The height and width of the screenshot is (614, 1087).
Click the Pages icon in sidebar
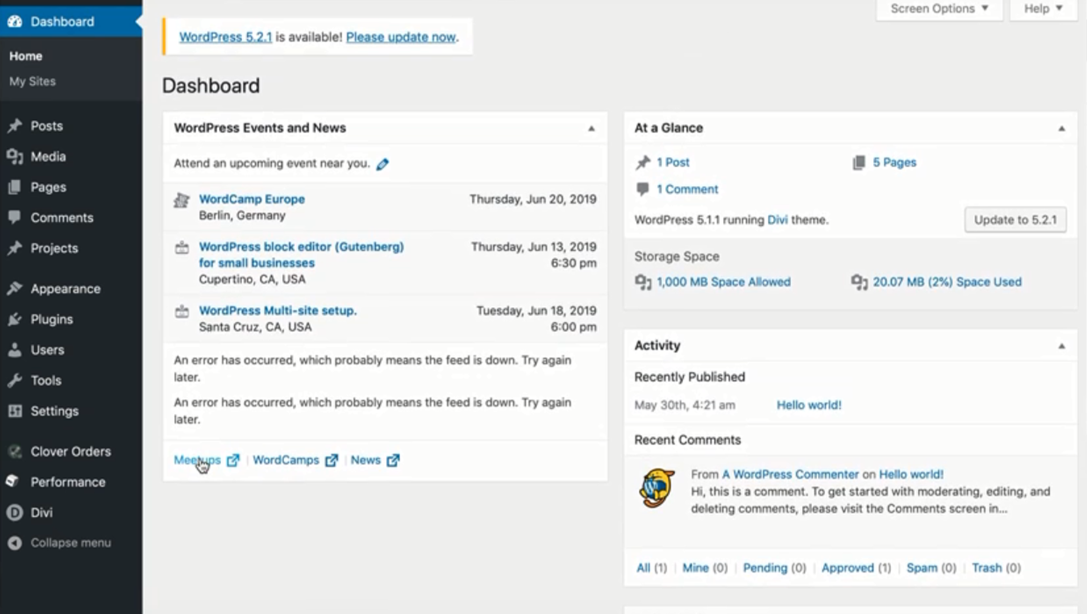tap(15, 187)
